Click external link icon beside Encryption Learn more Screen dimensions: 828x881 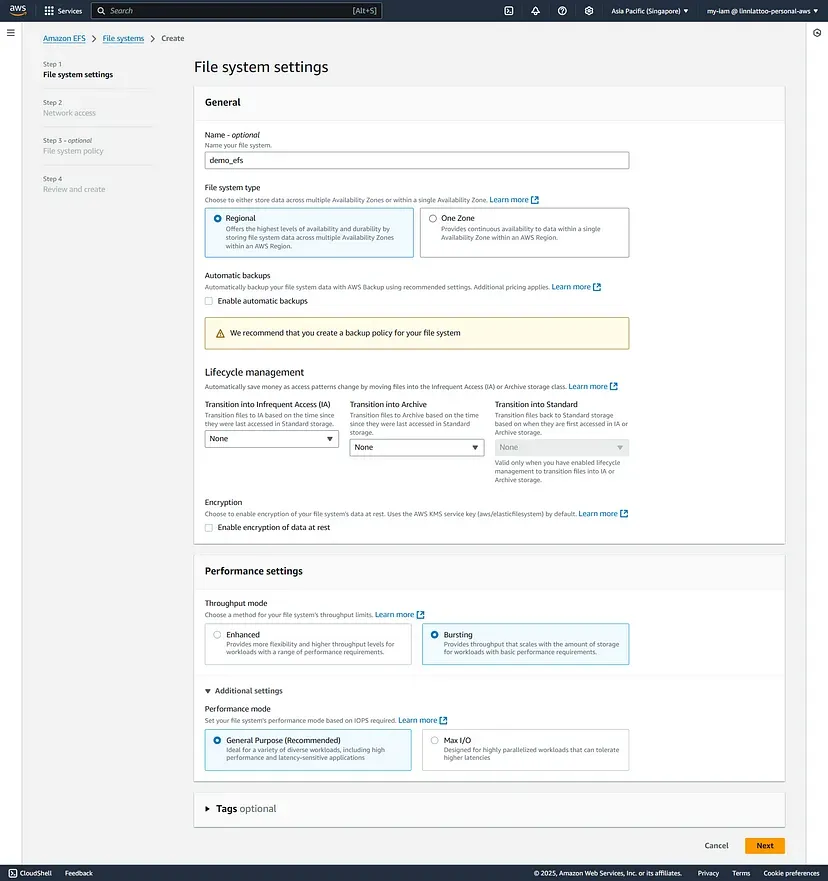pos(624,514)
